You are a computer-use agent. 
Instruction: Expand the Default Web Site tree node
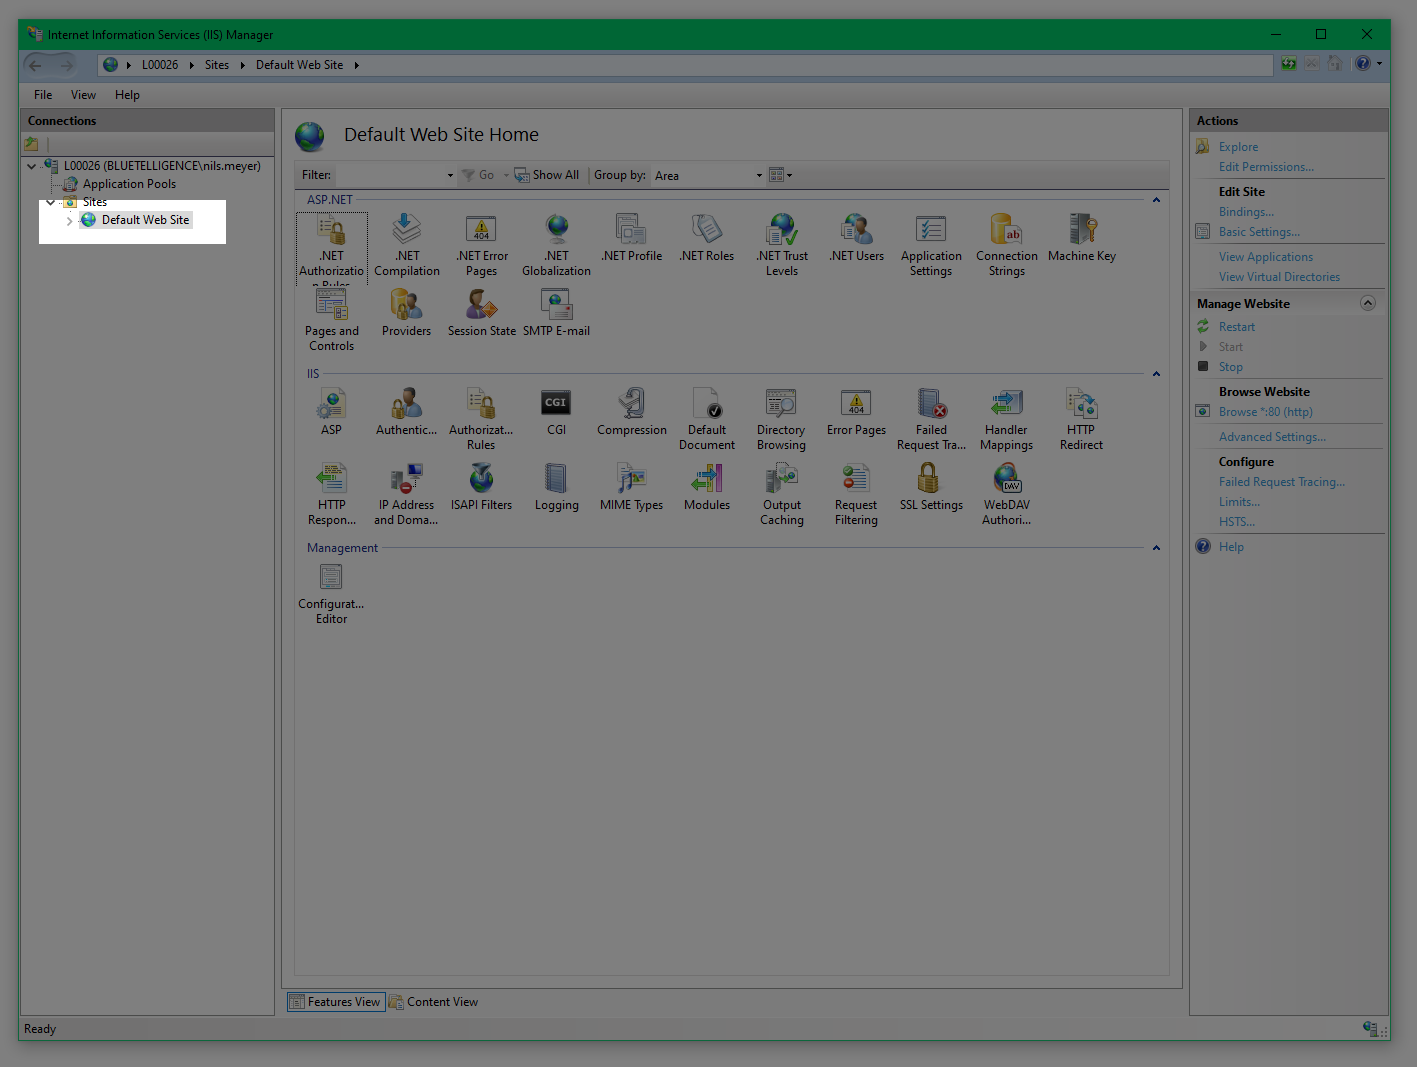(x=69, y=221)
